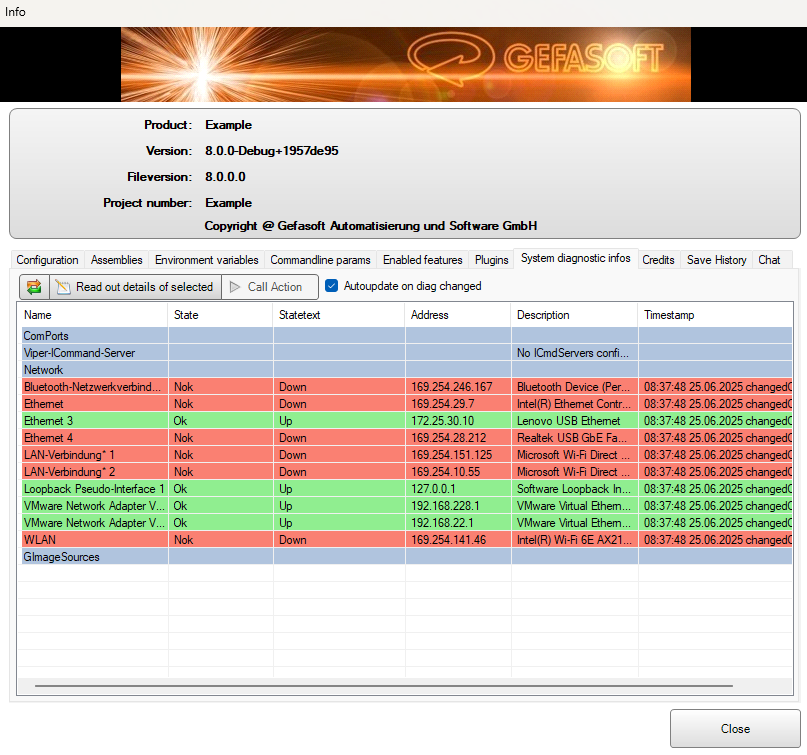Click address 172.25.30.10
Viewport: 807px width, 755px height.
tap(442, 420)
